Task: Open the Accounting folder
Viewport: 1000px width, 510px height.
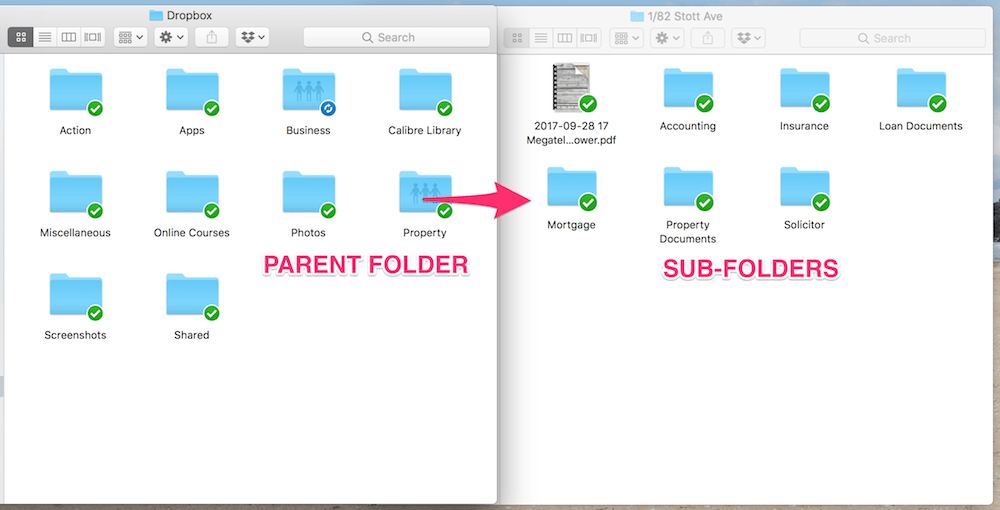Action: [x=687, y=92]
